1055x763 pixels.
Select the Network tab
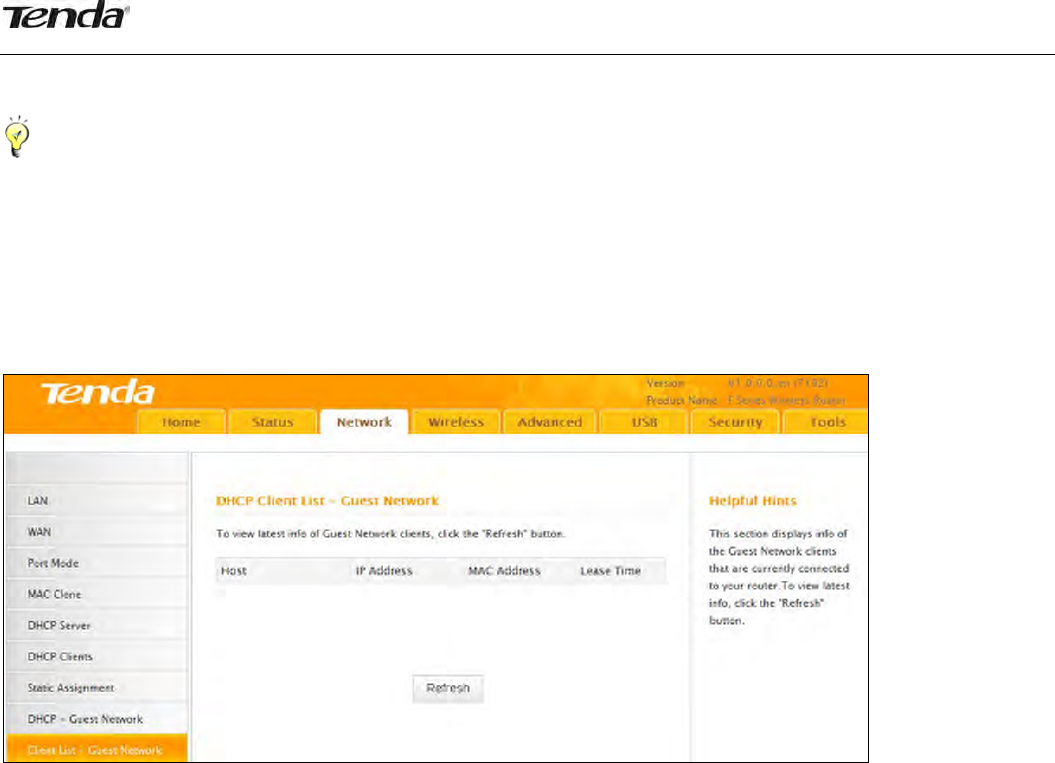364,422
